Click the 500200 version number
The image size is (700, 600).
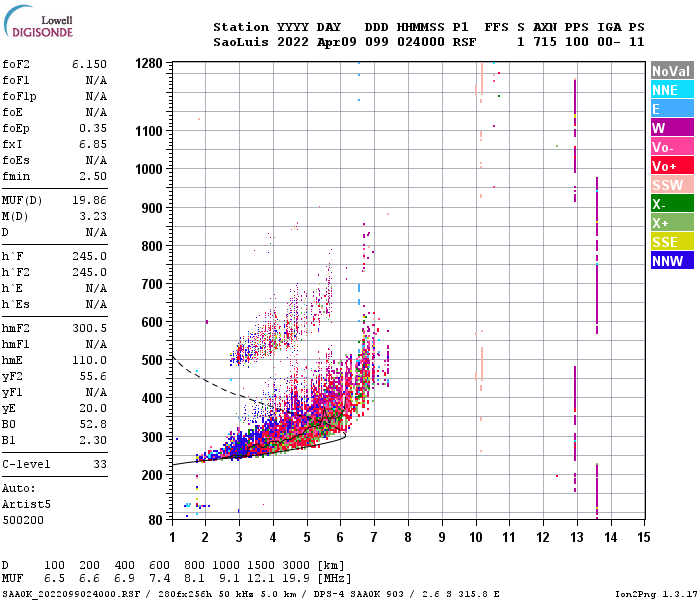click(23, 521)
